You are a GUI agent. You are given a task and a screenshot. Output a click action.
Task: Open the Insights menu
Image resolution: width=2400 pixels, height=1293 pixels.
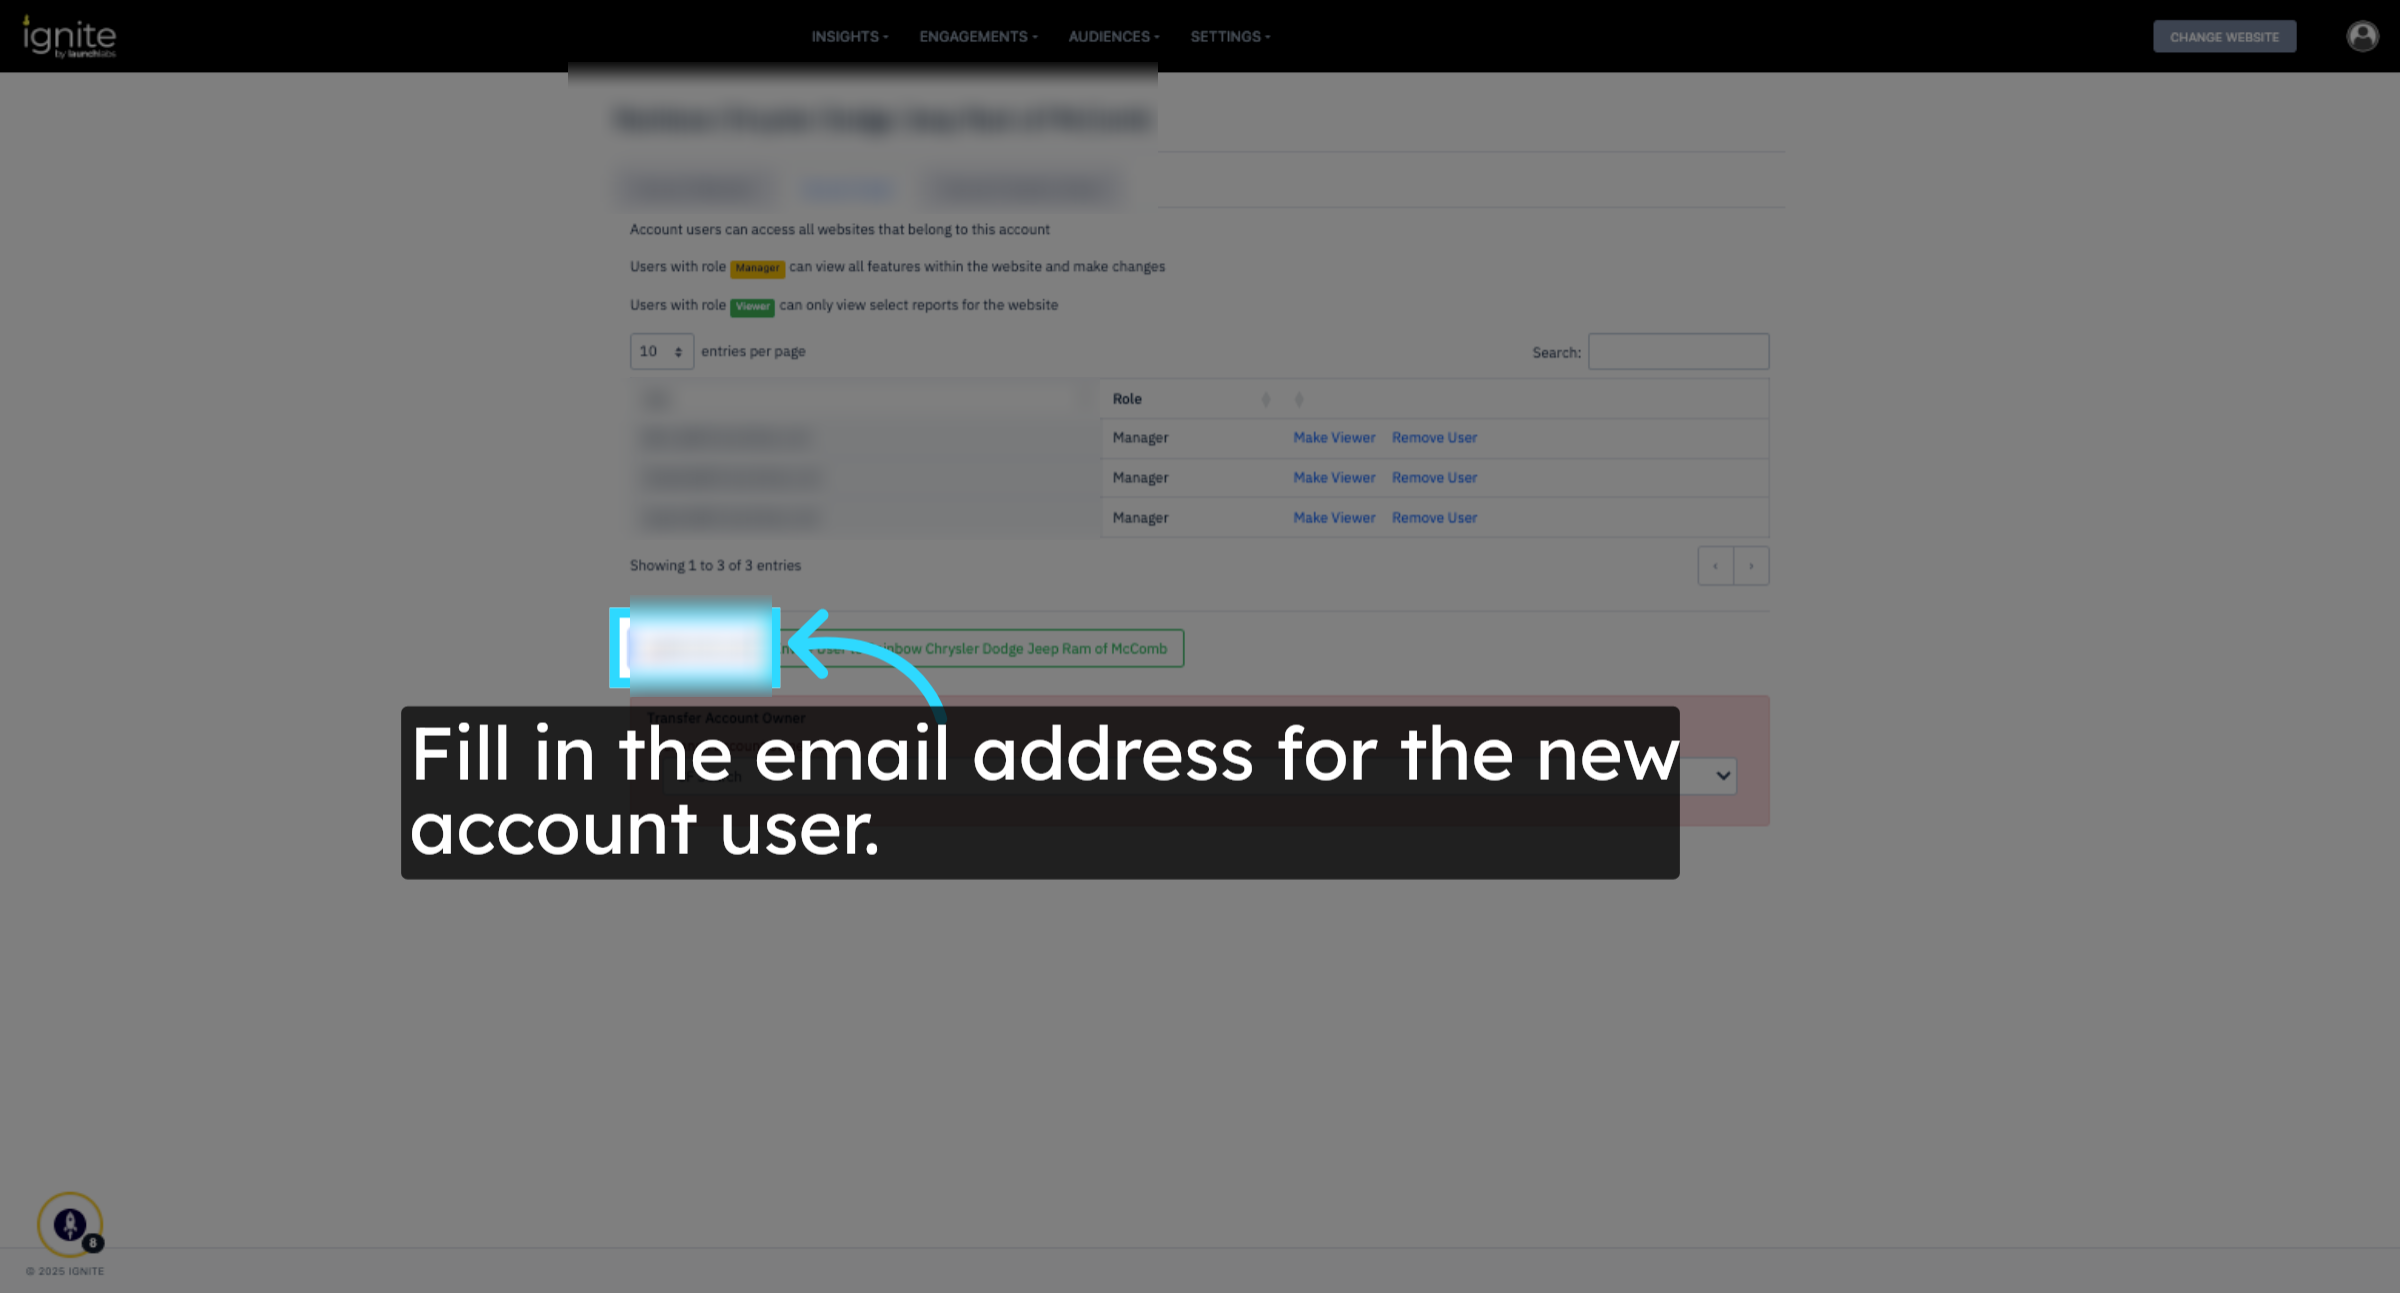(849, 37)
